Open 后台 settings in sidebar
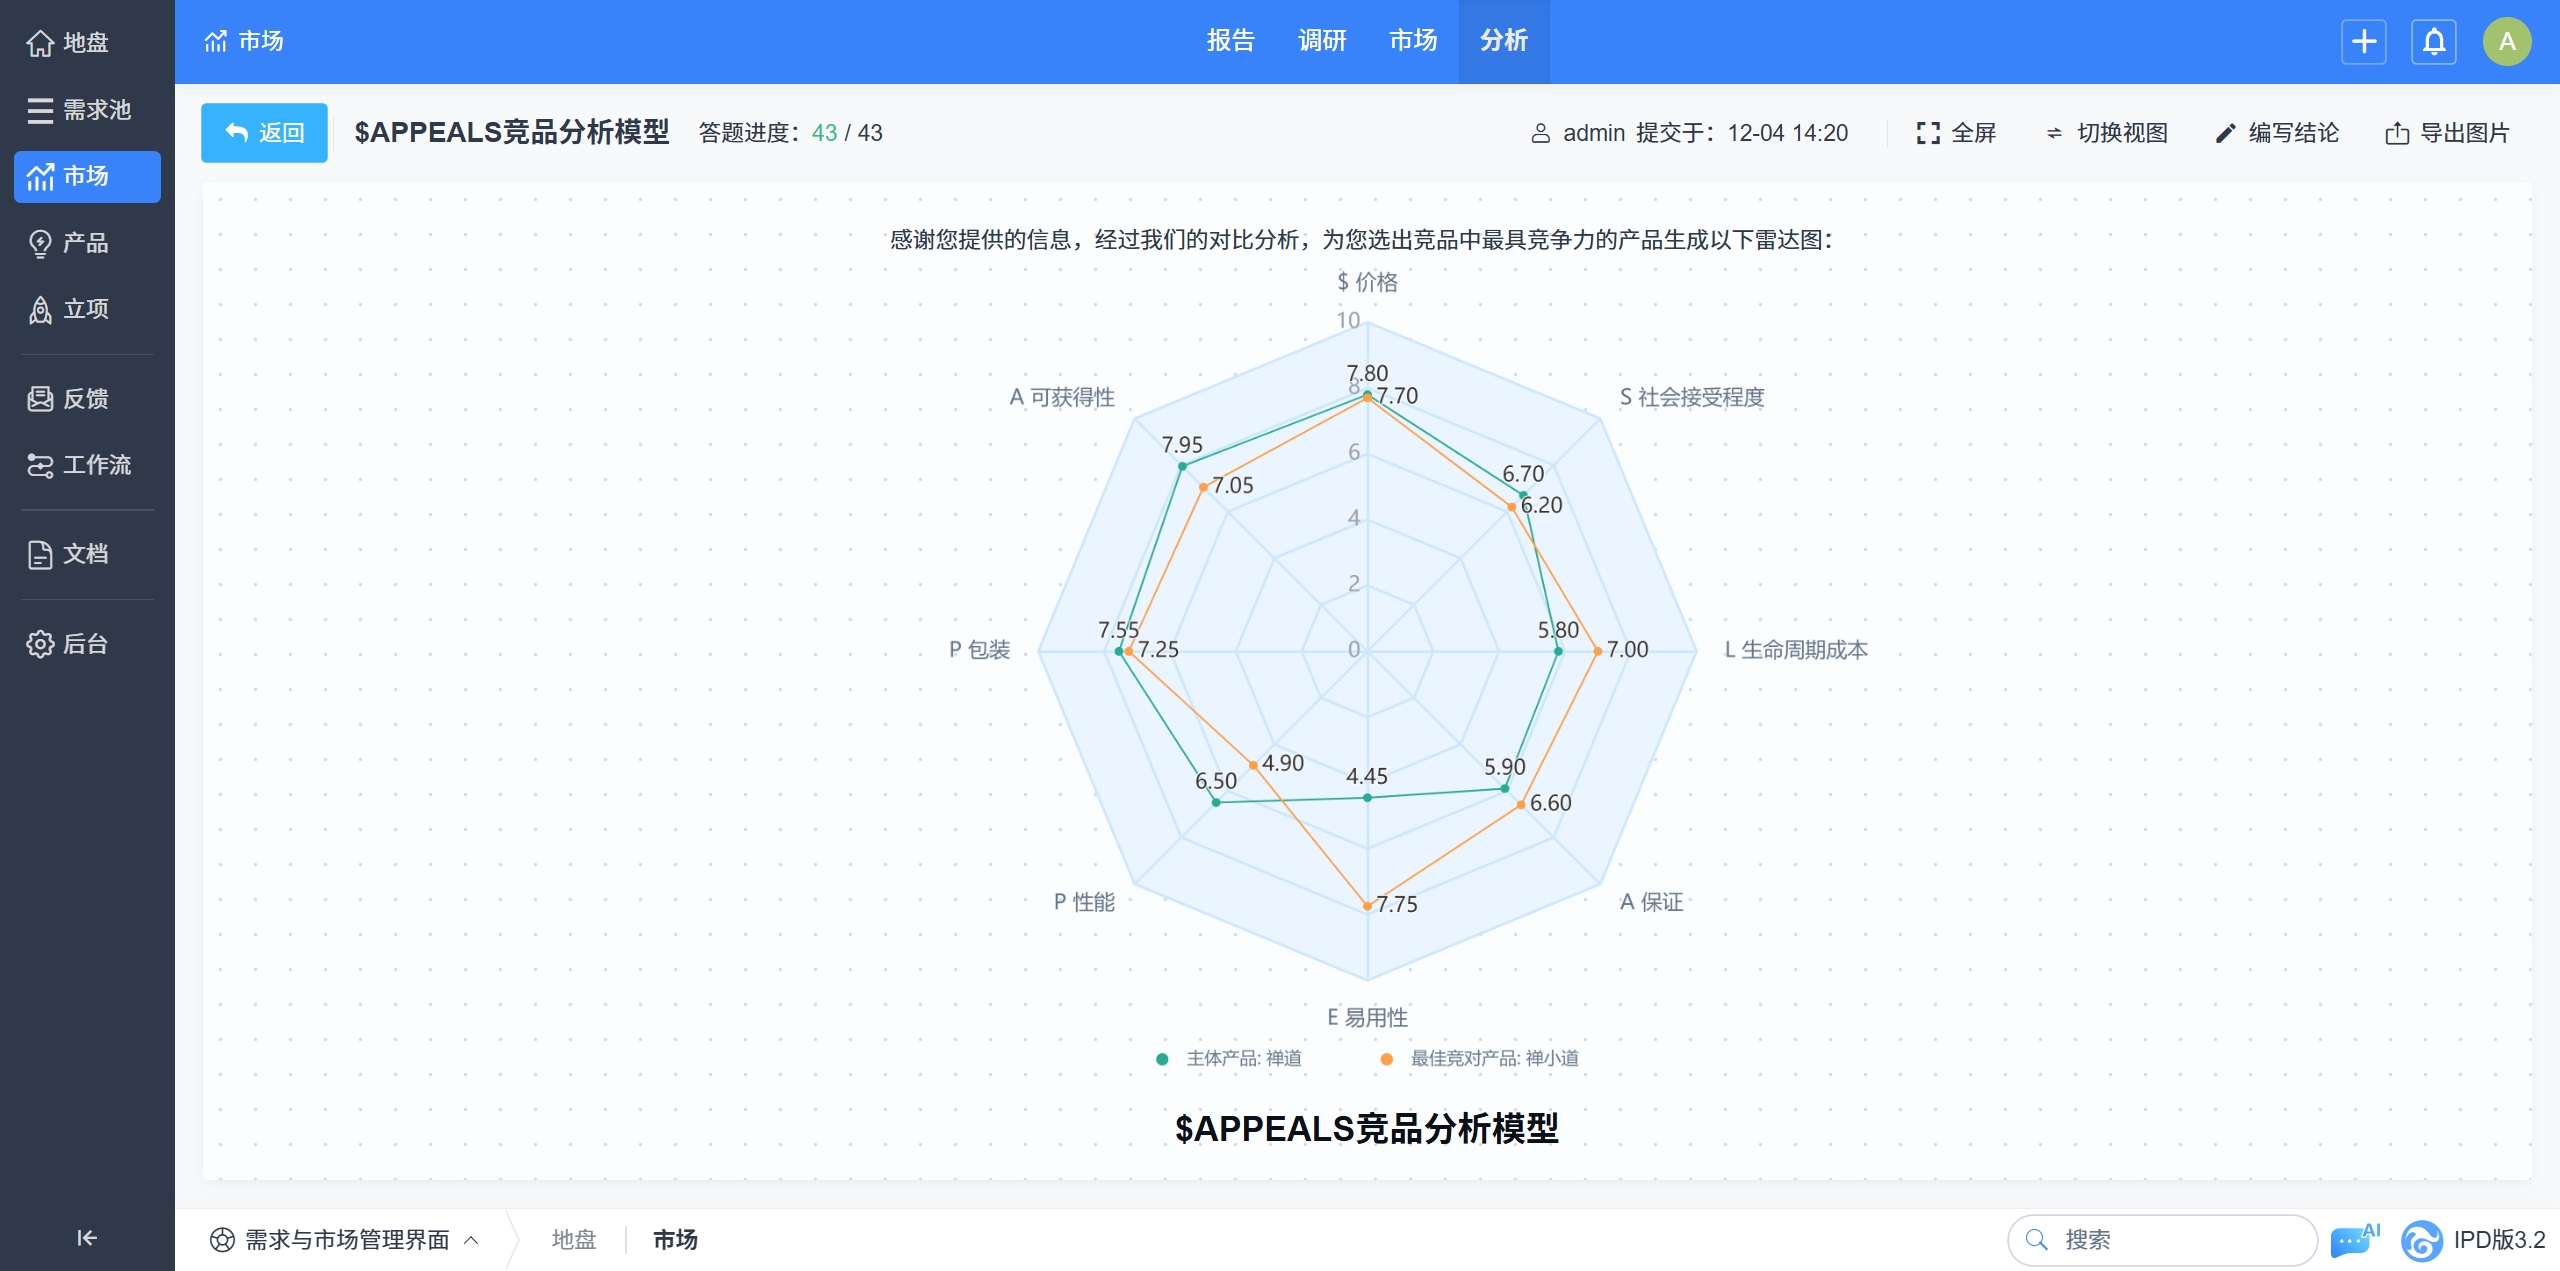Screen dimensions: 2560x1271 87,644
